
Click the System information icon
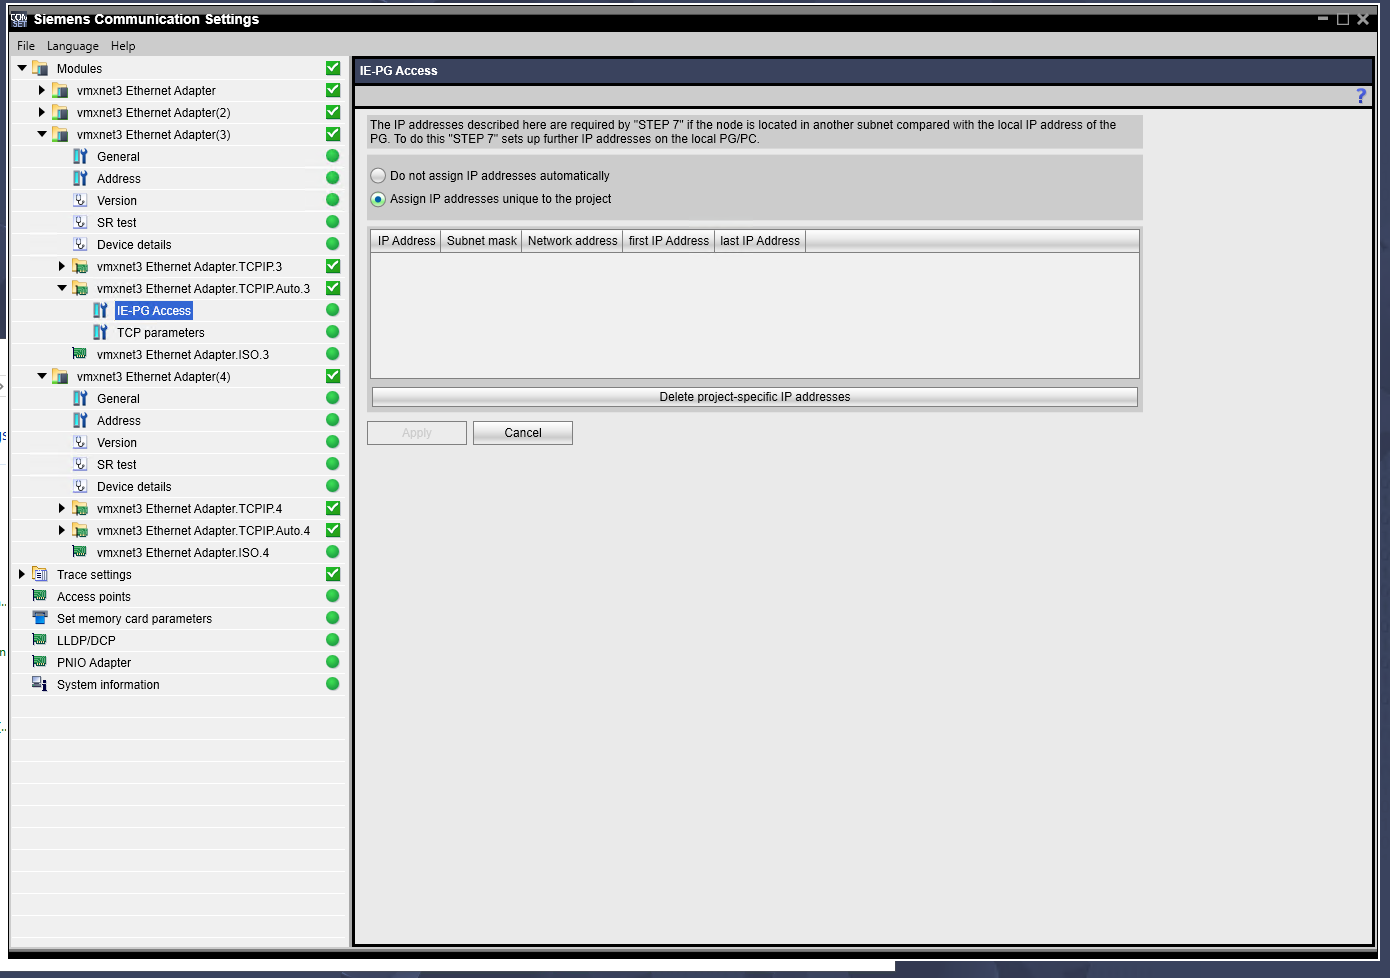(x=40, y=684)
